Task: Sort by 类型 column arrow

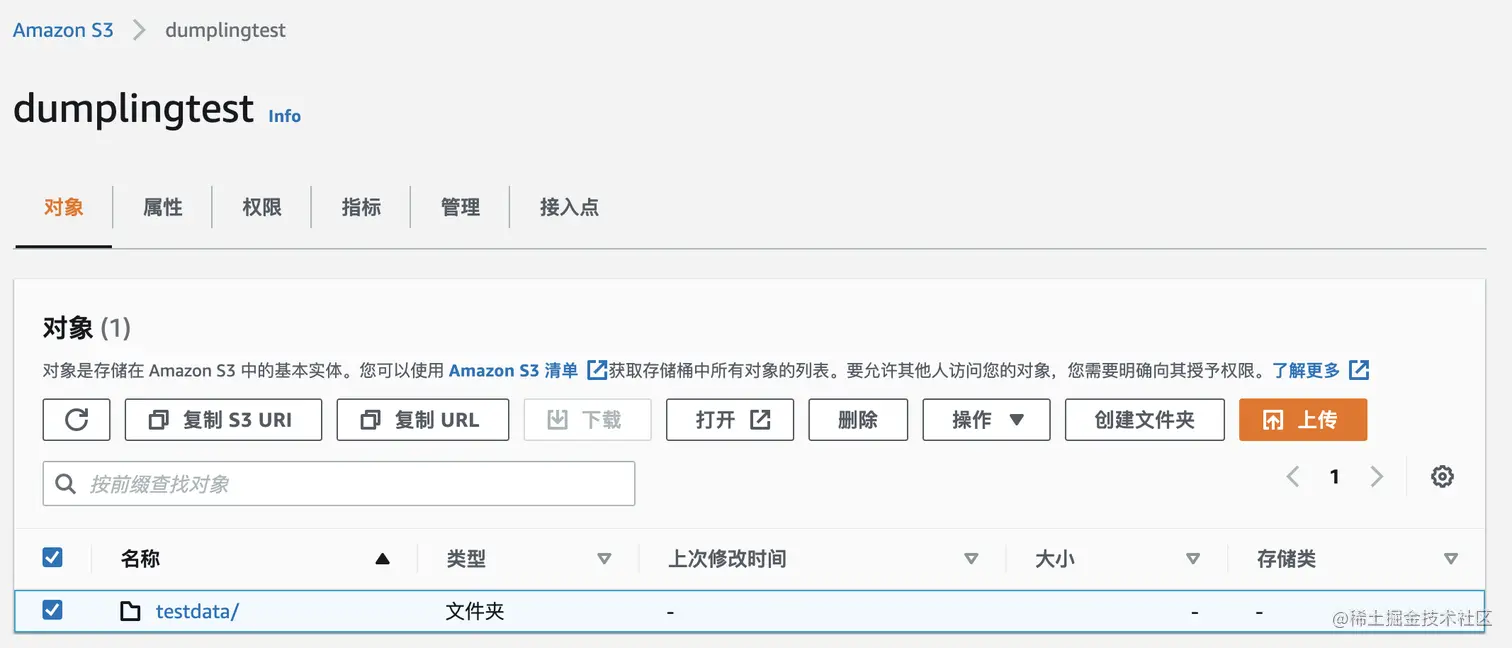Action: tap(604, 559)
